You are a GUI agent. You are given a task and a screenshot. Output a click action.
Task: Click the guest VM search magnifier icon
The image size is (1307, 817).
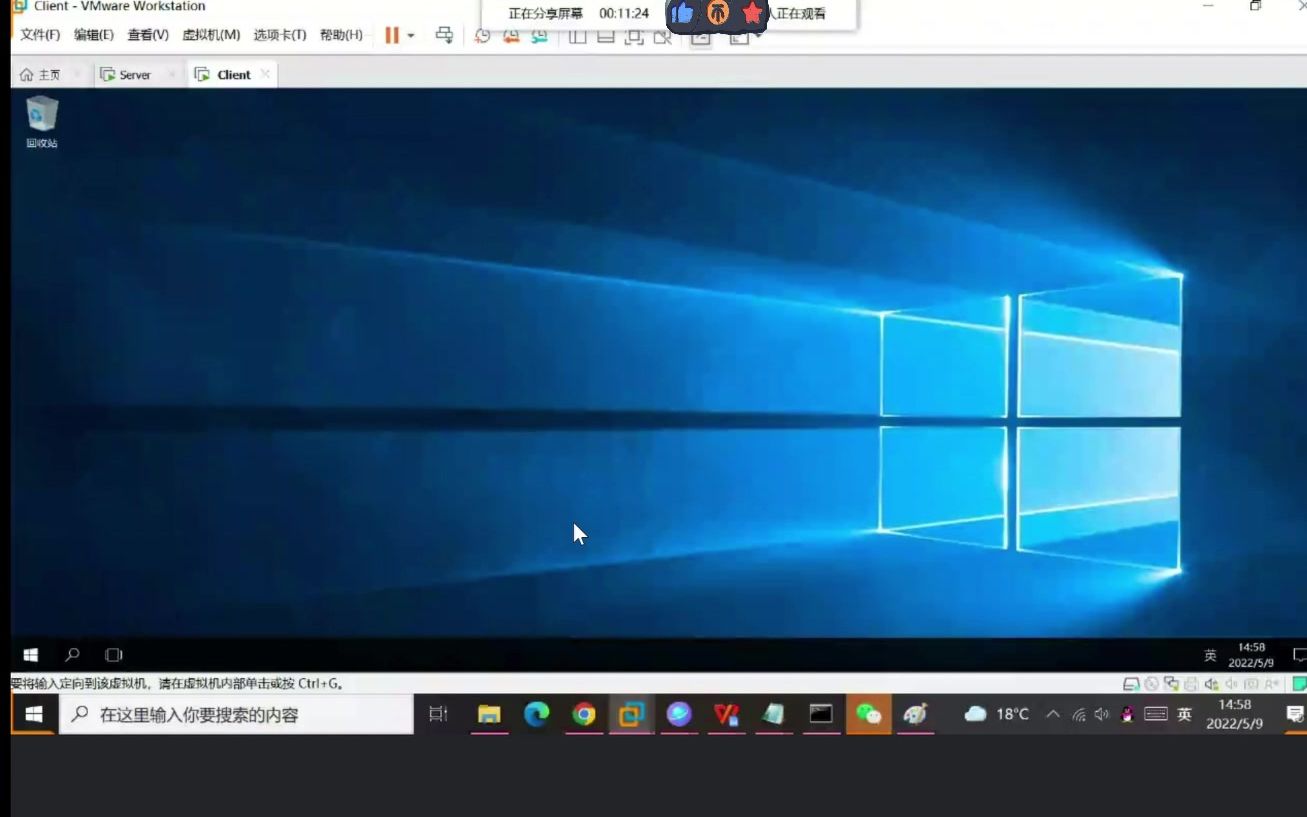tap(72, 655)
